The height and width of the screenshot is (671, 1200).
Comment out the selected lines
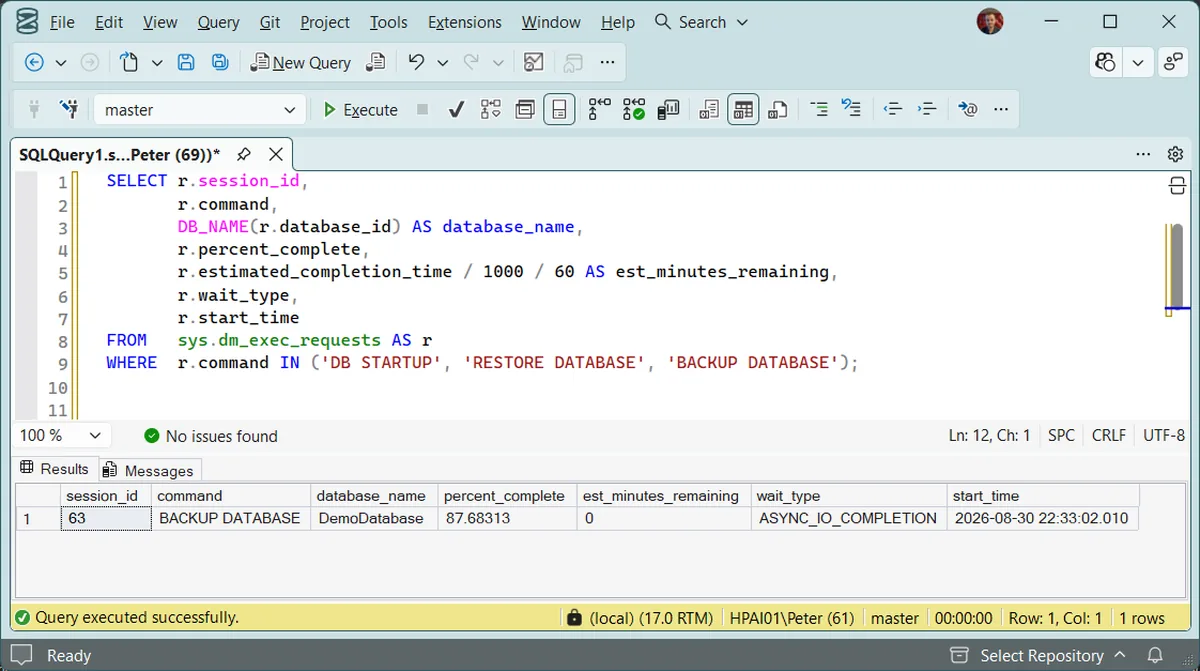[x=818, y=109]
